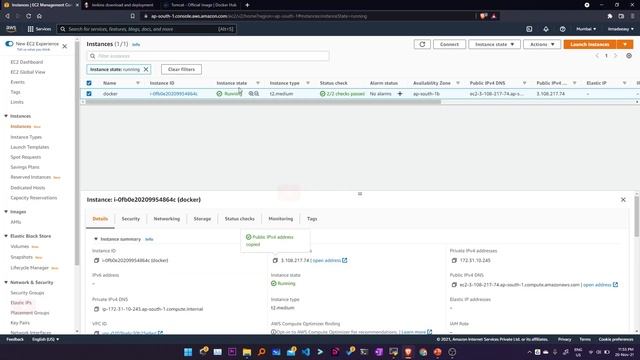Image resolution: width=640 pixels, height=360 pixels.
Task: Open Key Pairs in sidebar
Action: 20,323
